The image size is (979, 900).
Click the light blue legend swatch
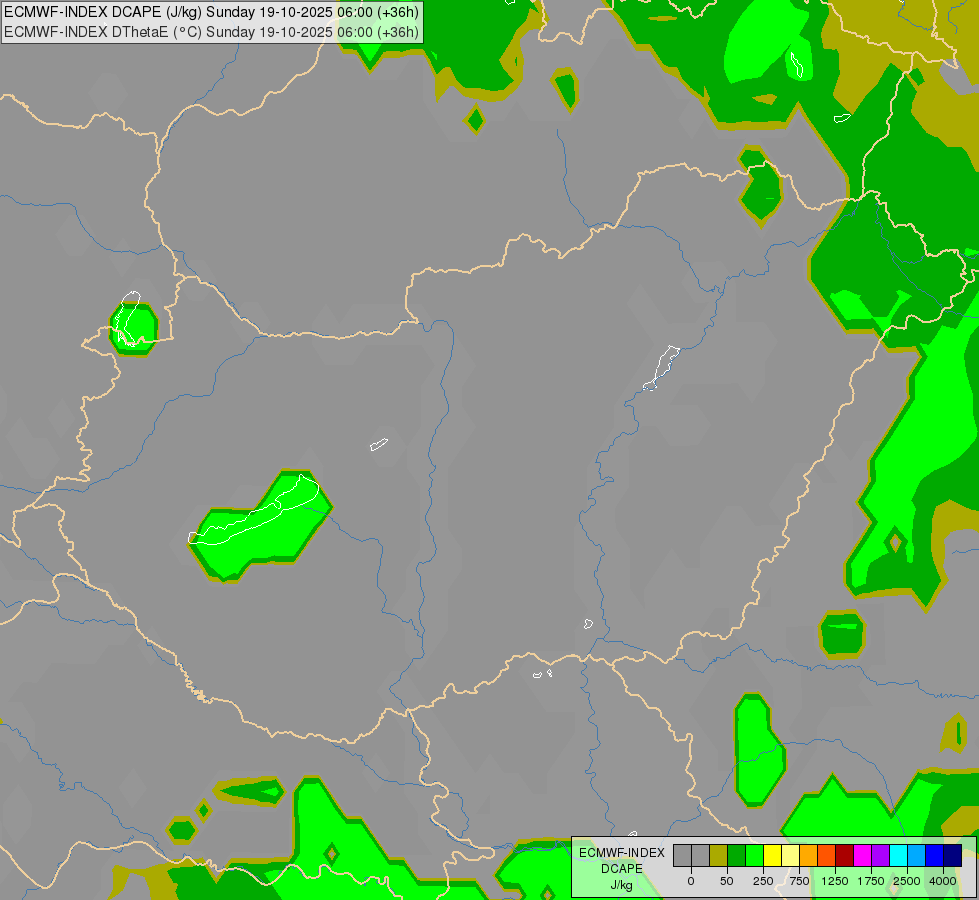(x=917, y=856)
